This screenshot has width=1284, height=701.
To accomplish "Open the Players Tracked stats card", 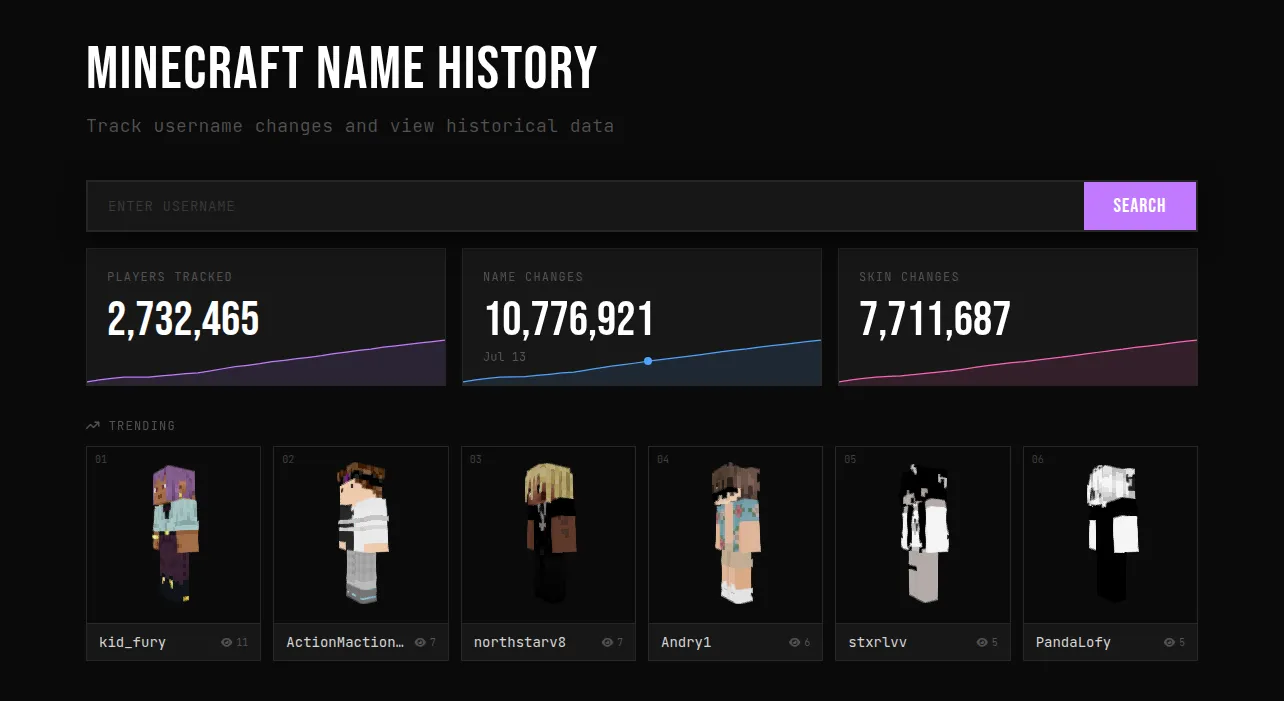I will tap(266, 317).
